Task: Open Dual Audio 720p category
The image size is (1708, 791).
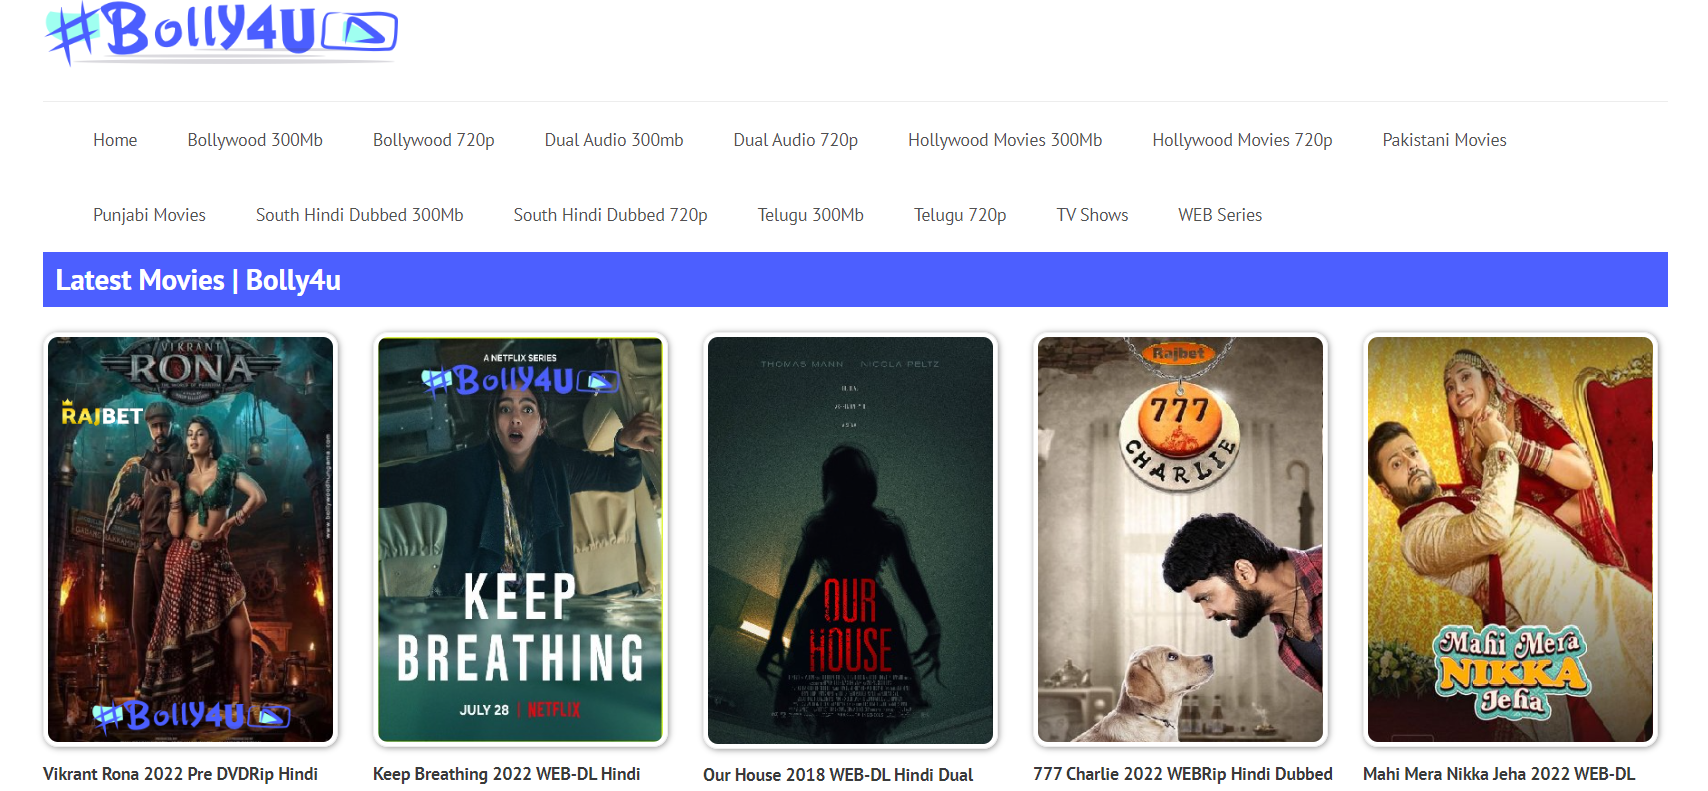Action: coord(796,140)
